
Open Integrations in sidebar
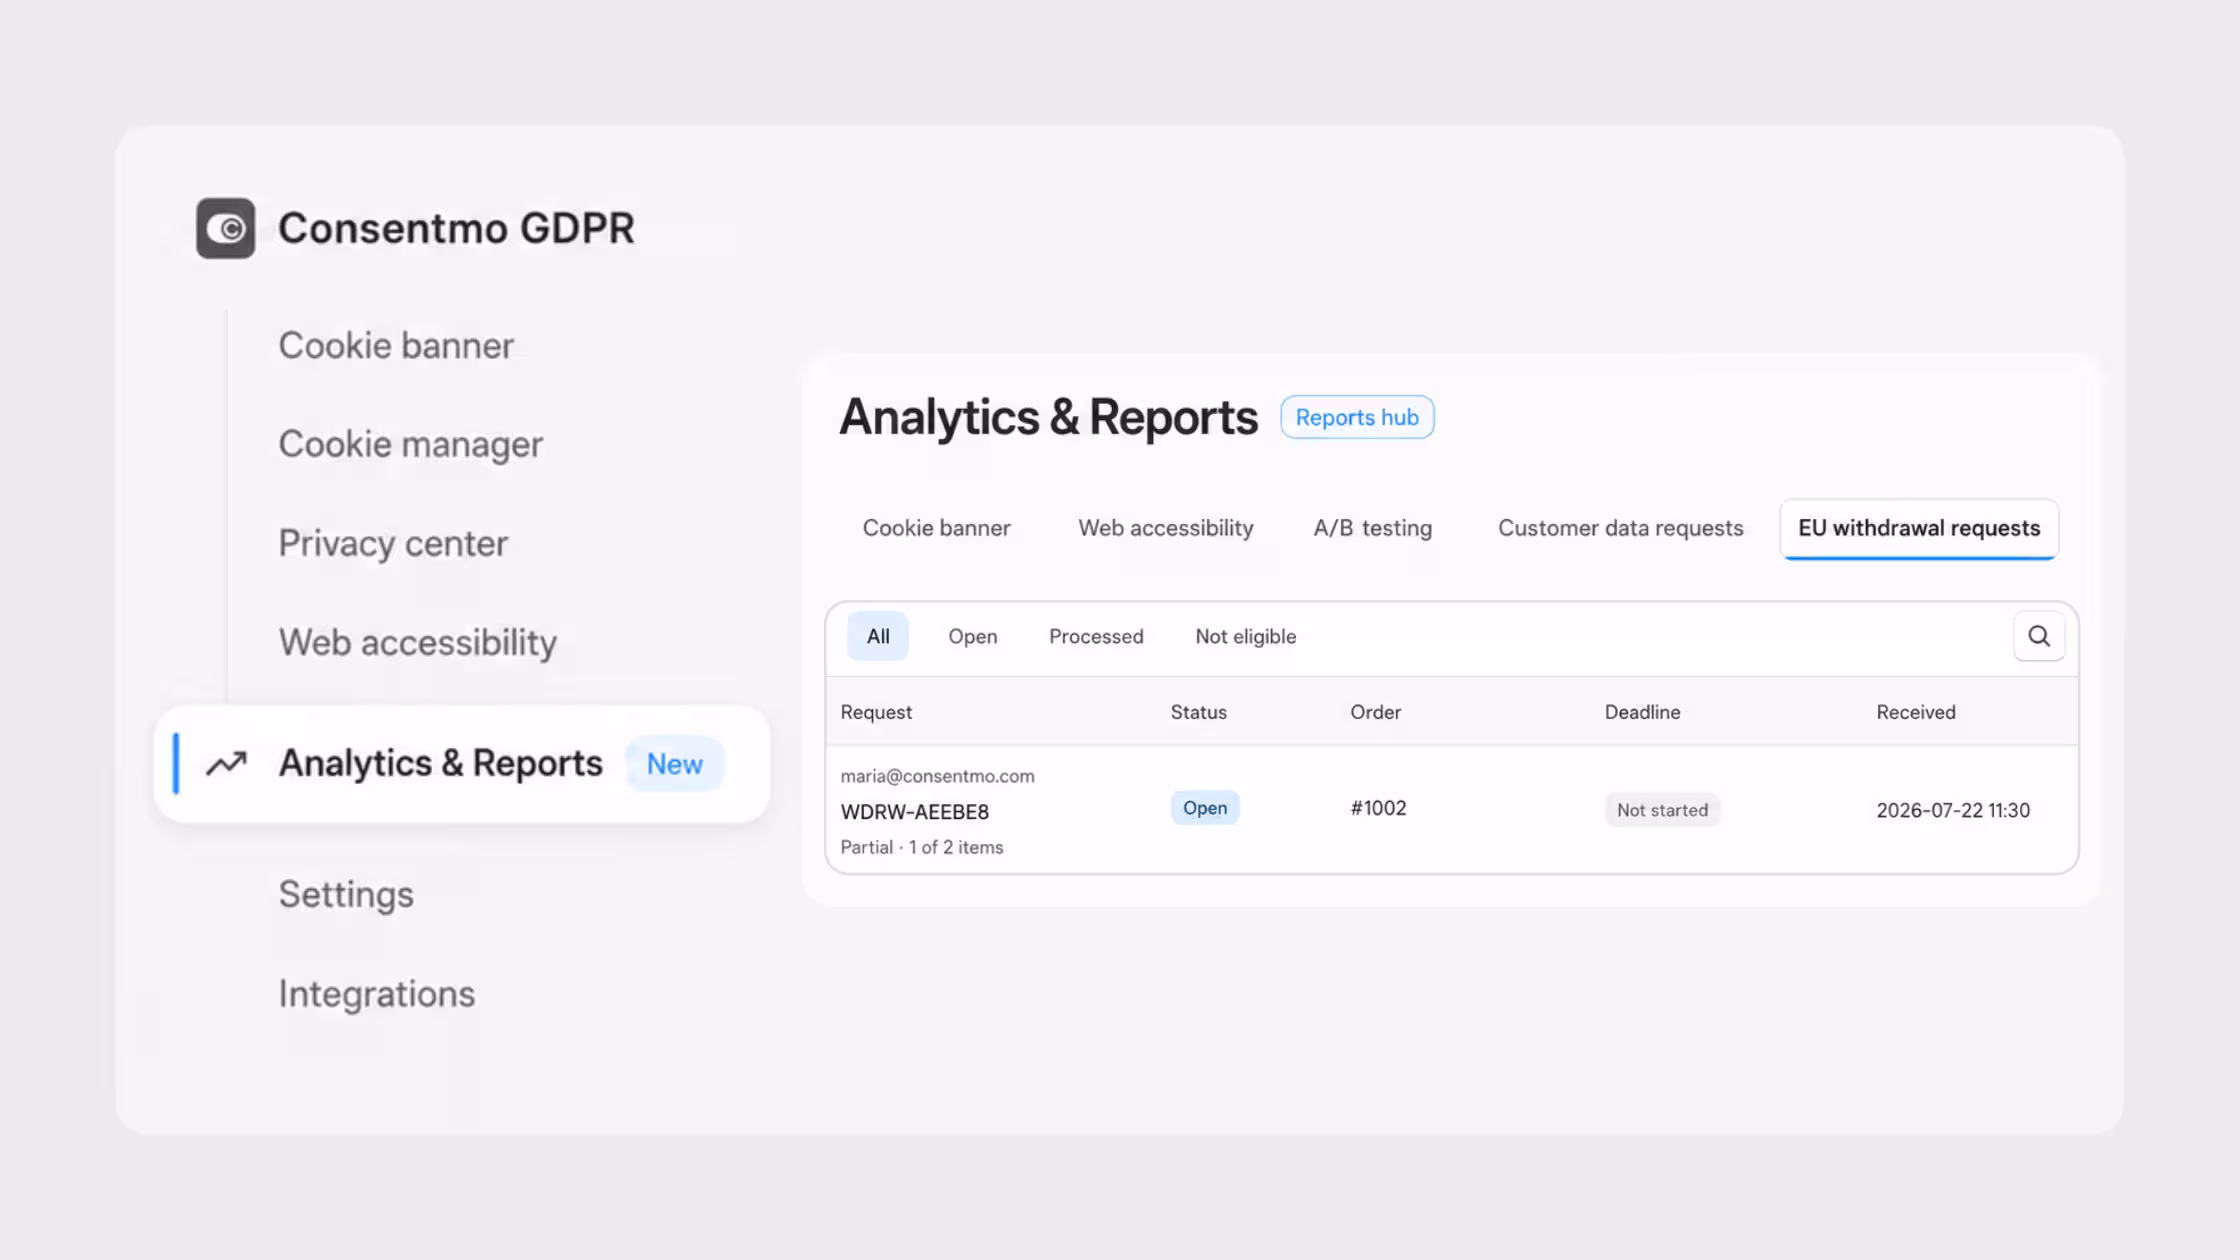[x=377, y=993]
